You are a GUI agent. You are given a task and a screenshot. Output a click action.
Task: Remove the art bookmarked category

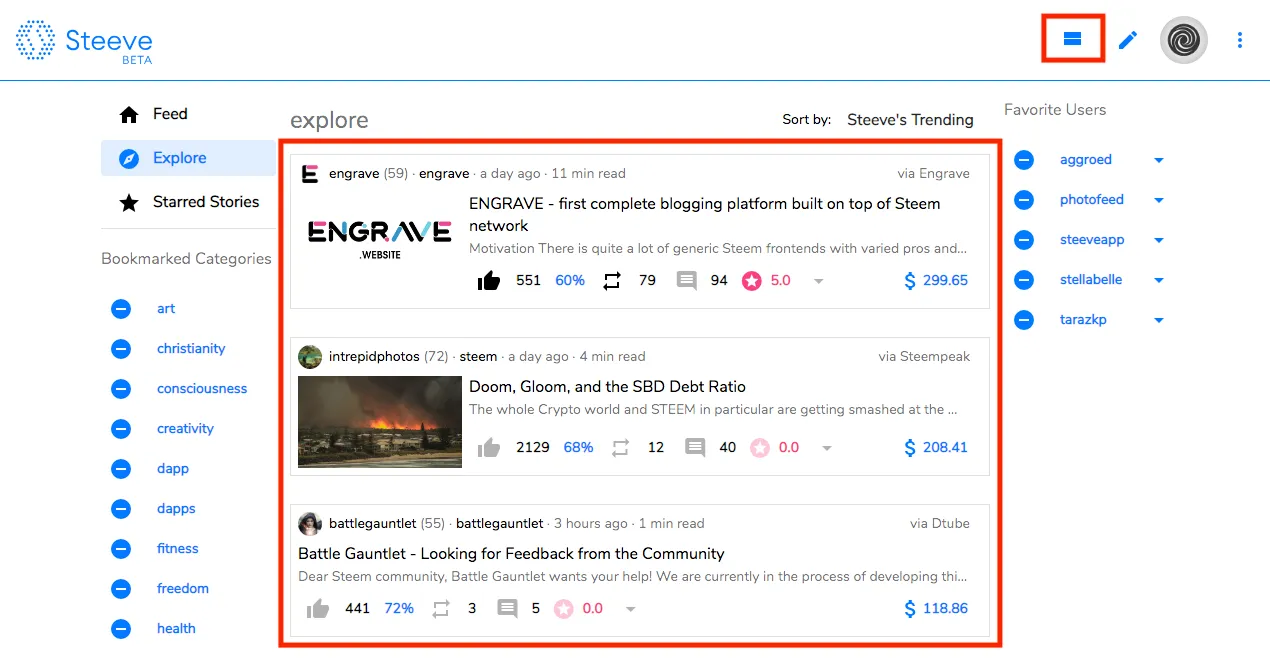point(121,309)
